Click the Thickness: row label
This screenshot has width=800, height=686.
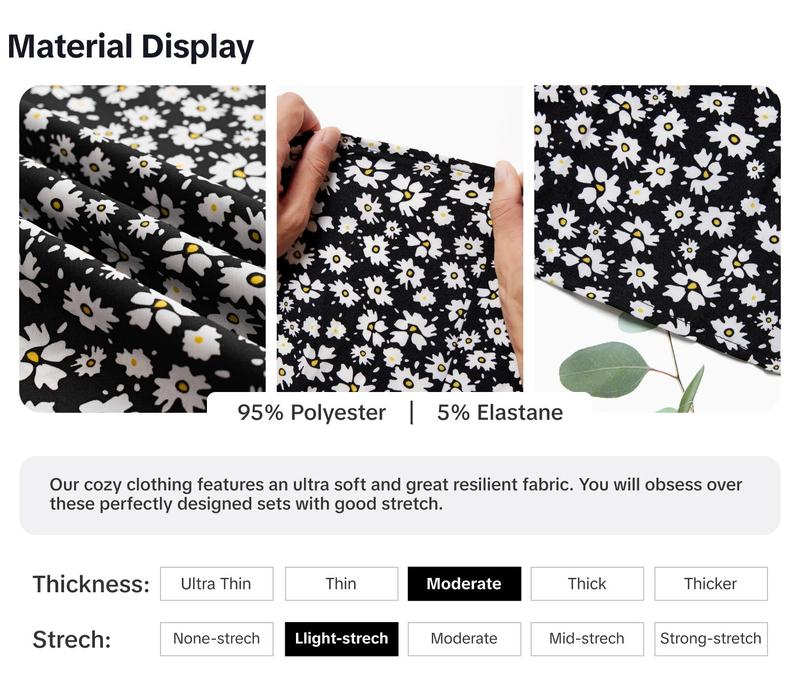(x=91, y=584)
